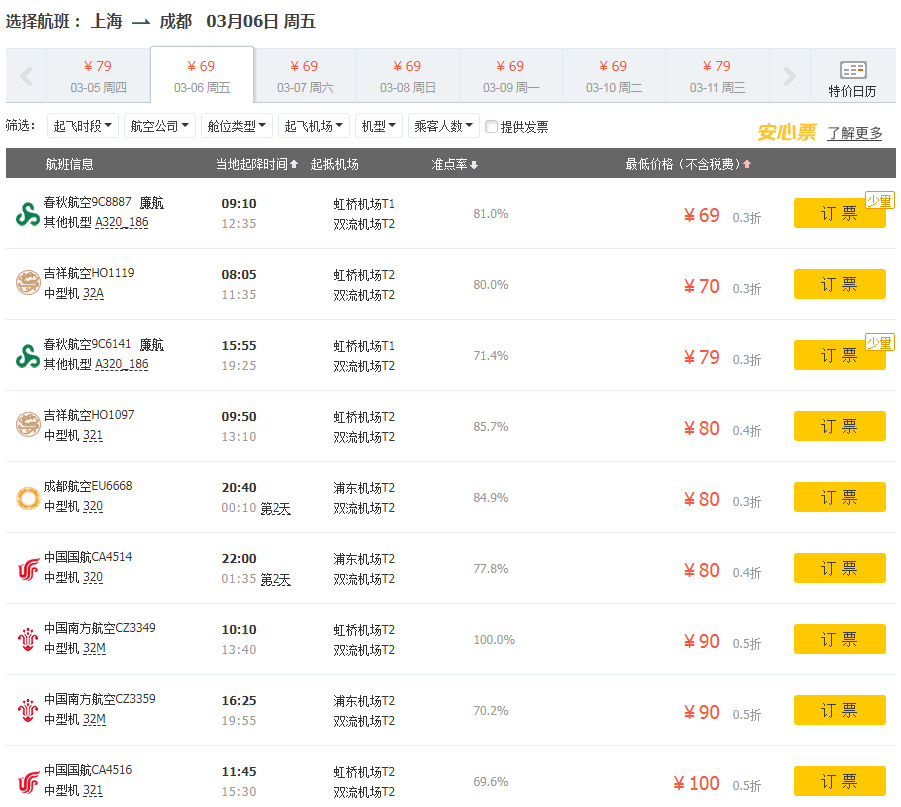Click aircraft type 321 for flight CA4516
Viewport: 901px width, 807px height.
pyautogui.click(x=93, y=790)
